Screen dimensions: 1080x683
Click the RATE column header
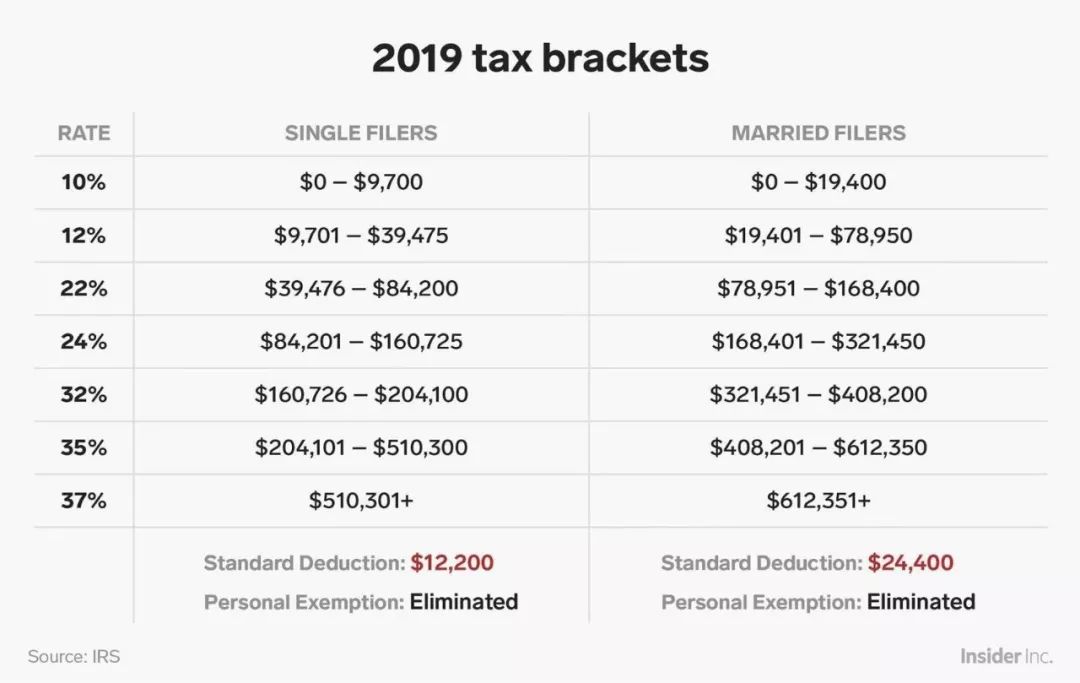(83, 133)
